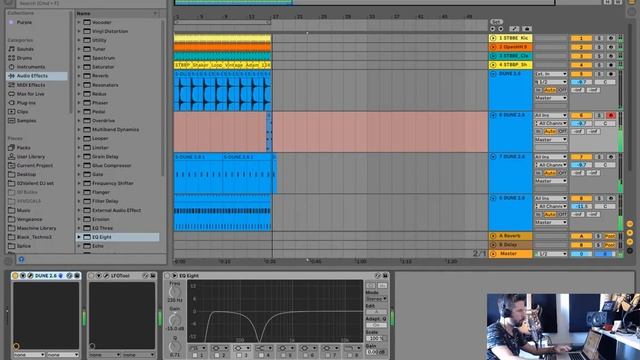Open the Vengeance folder in Places
This screenshot has width=640, height=360.
coord(29,219)
